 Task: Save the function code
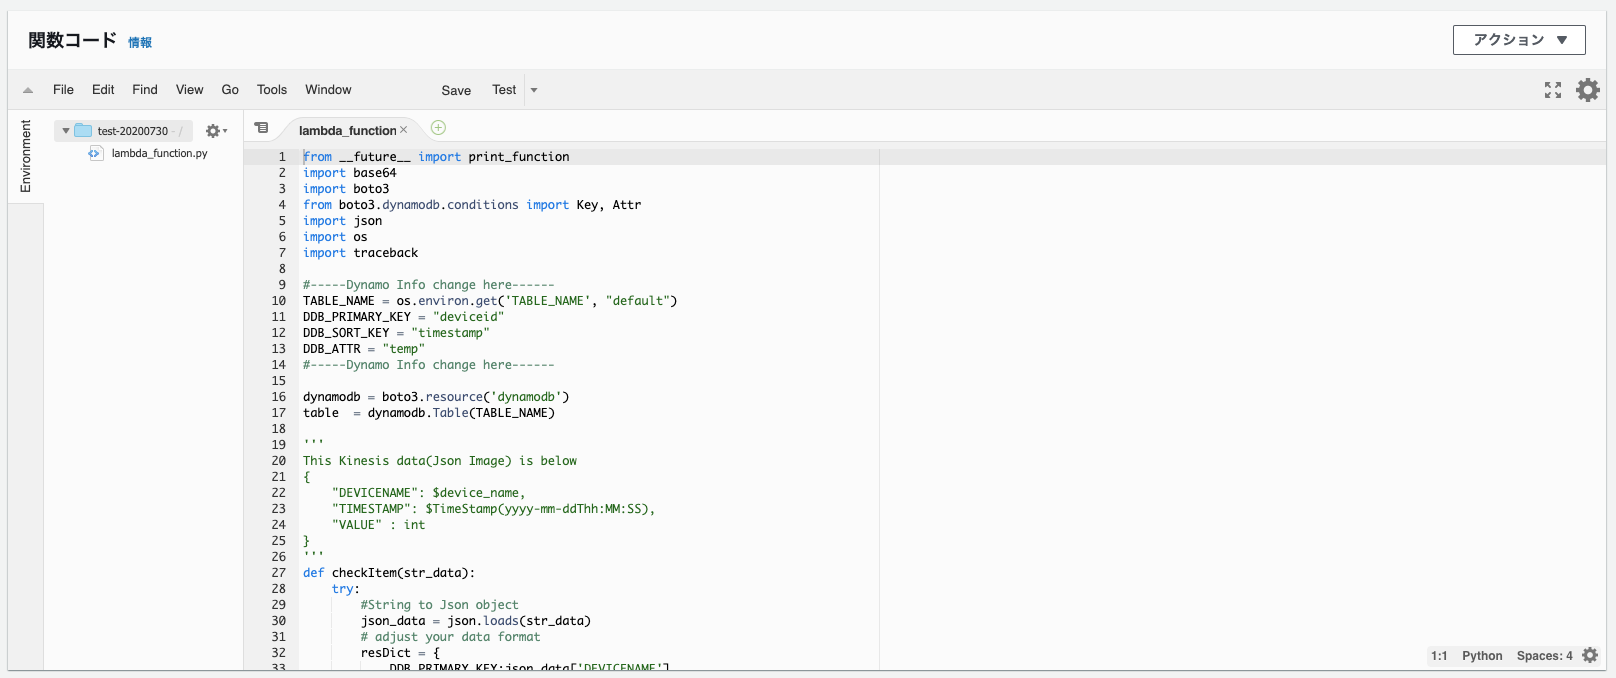pyautogui.click(x=456, y=90)
